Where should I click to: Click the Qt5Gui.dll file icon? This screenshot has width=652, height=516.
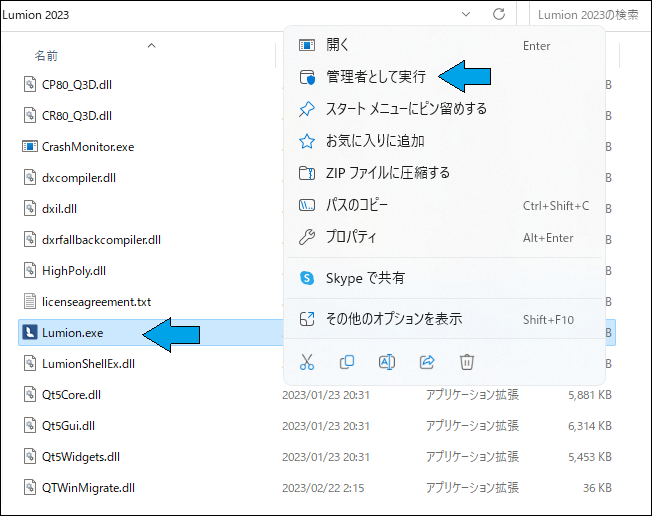[x=30, y=425]
